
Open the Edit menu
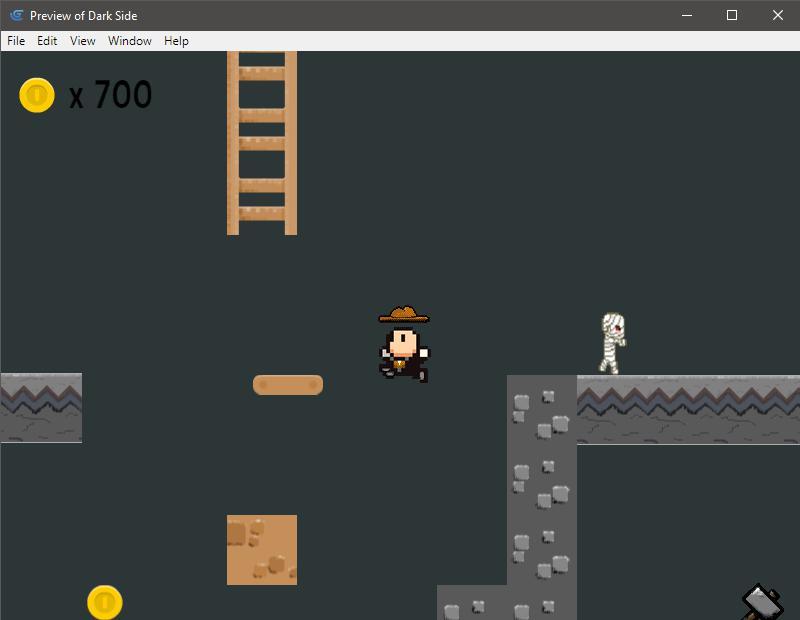[47, 41]
